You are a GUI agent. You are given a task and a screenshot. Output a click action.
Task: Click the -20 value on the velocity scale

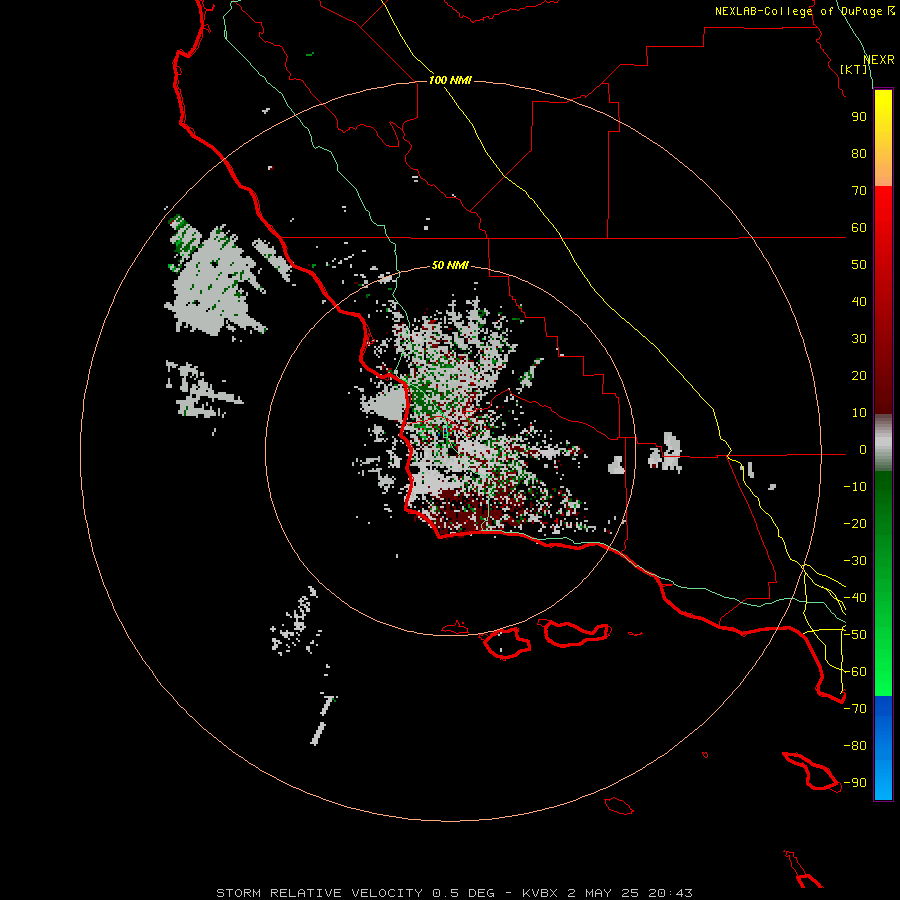coord(855,523)
